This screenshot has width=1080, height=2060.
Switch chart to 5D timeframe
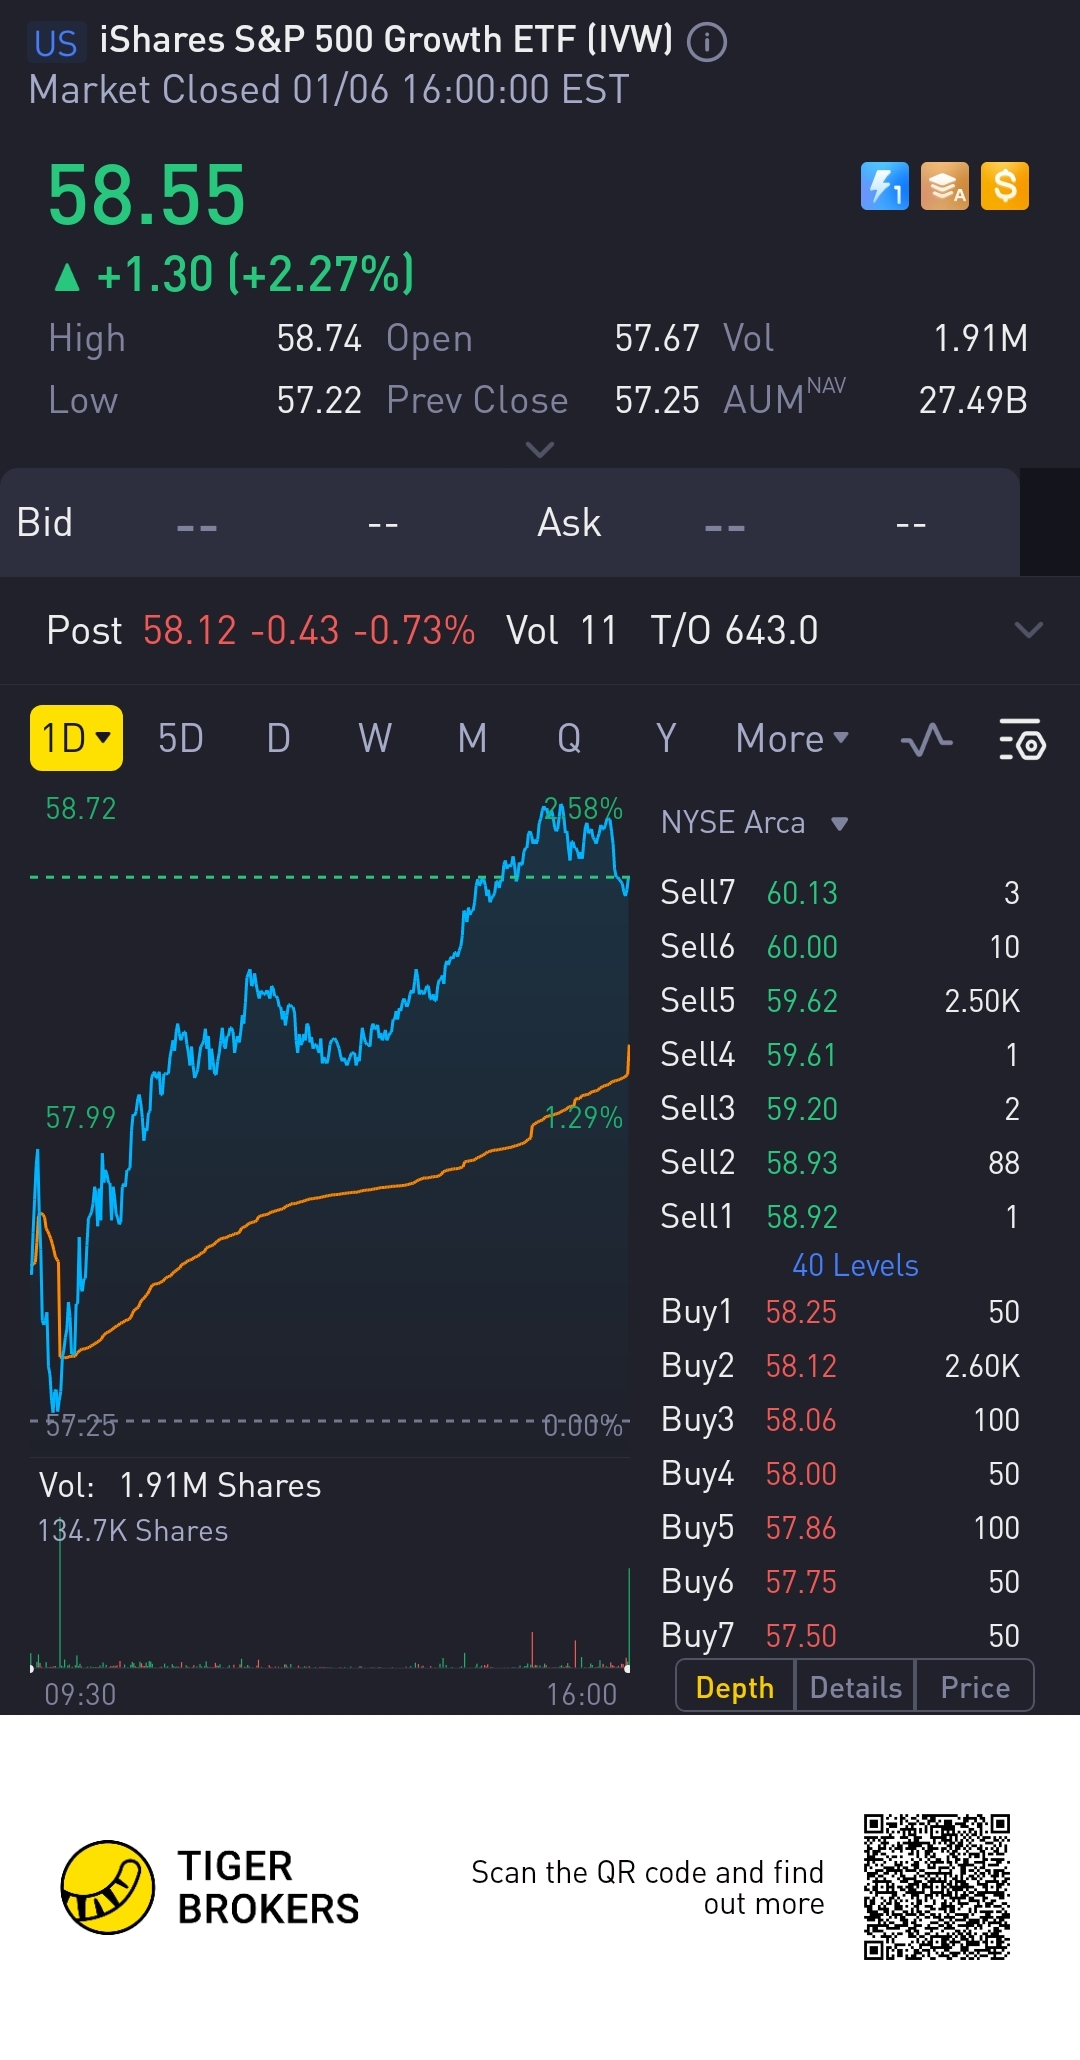181,739
